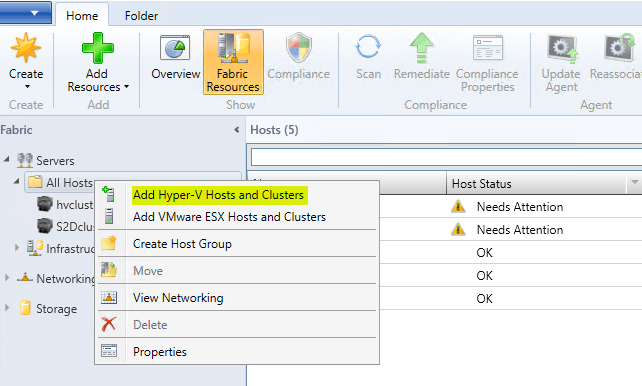The height and width of the screenshot is (386, 642).
Task: Click the second Needs Attention warning icon
Action: coord(458,229)
